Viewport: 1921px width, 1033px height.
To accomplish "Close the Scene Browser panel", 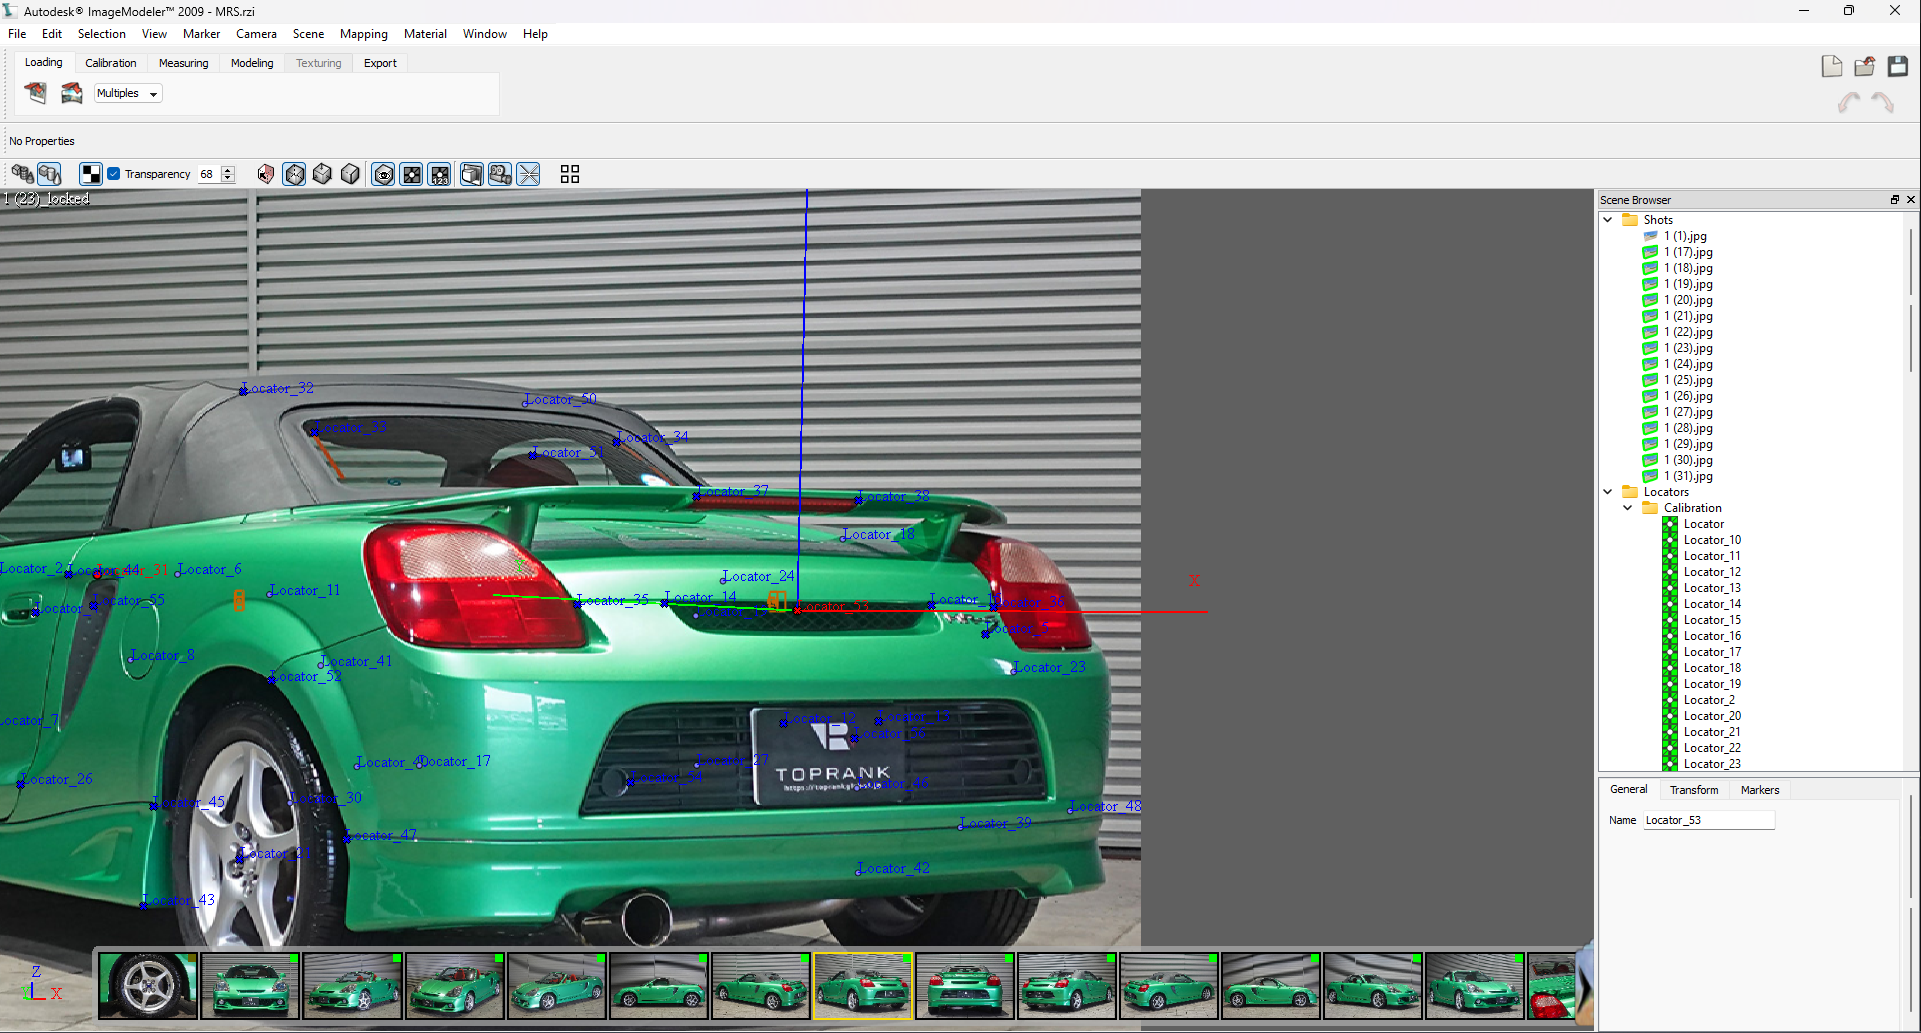I will coord(1911,200).
